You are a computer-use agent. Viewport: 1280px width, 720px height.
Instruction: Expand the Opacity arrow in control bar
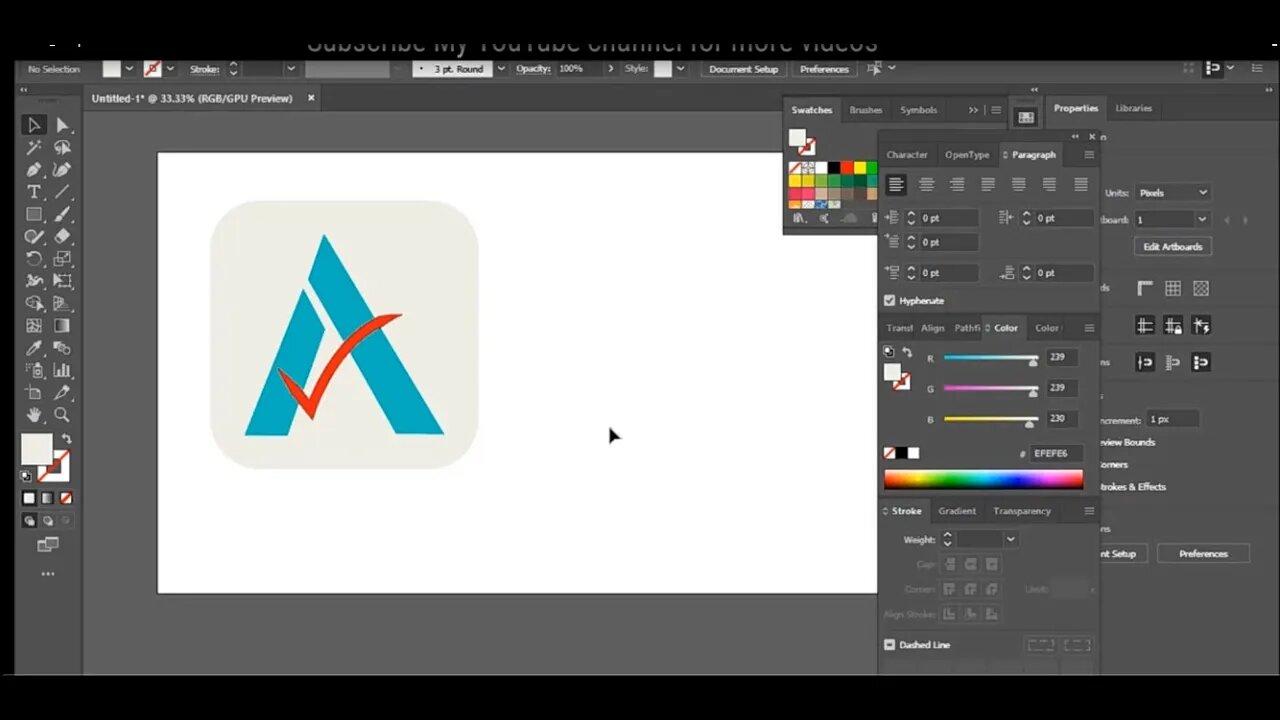coord(610,69)
